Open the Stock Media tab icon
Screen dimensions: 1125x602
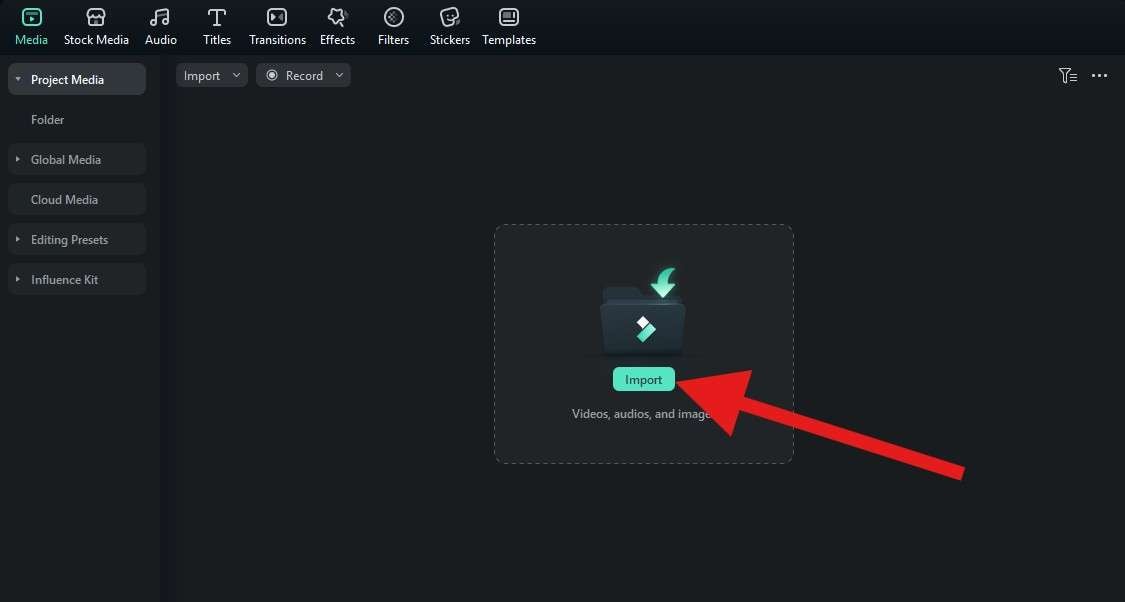tap(96, 17)
